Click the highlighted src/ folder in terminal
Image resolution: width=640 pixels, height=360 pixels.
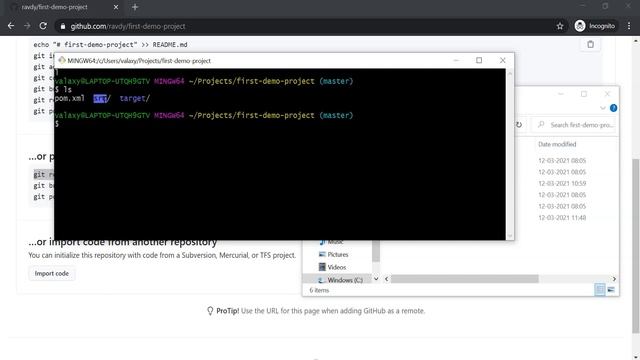pyautogui.click(x=101, y=98)
